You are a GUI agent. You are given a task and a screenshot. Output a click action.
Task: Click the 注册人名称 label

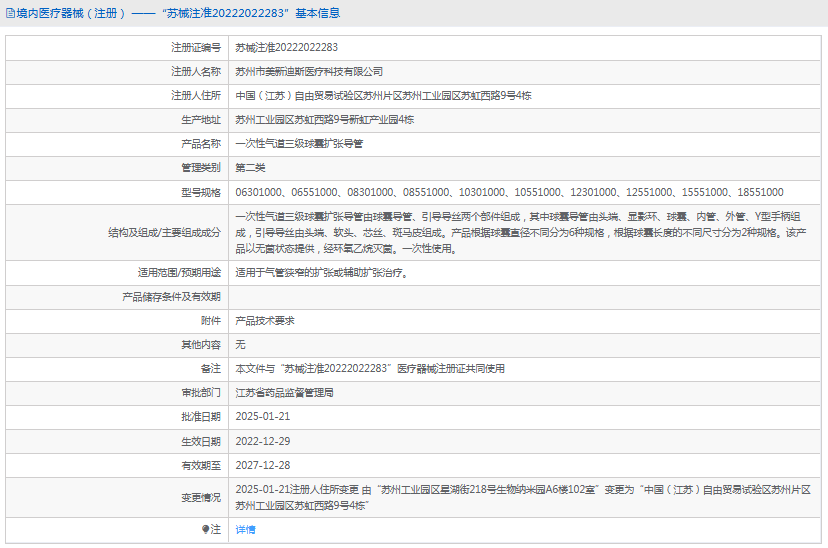click(x=195, y=71)
